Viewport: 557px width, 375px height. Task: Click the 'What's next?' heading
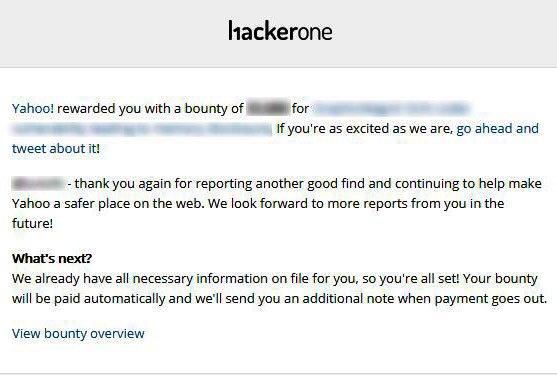(x=52, y=258)
